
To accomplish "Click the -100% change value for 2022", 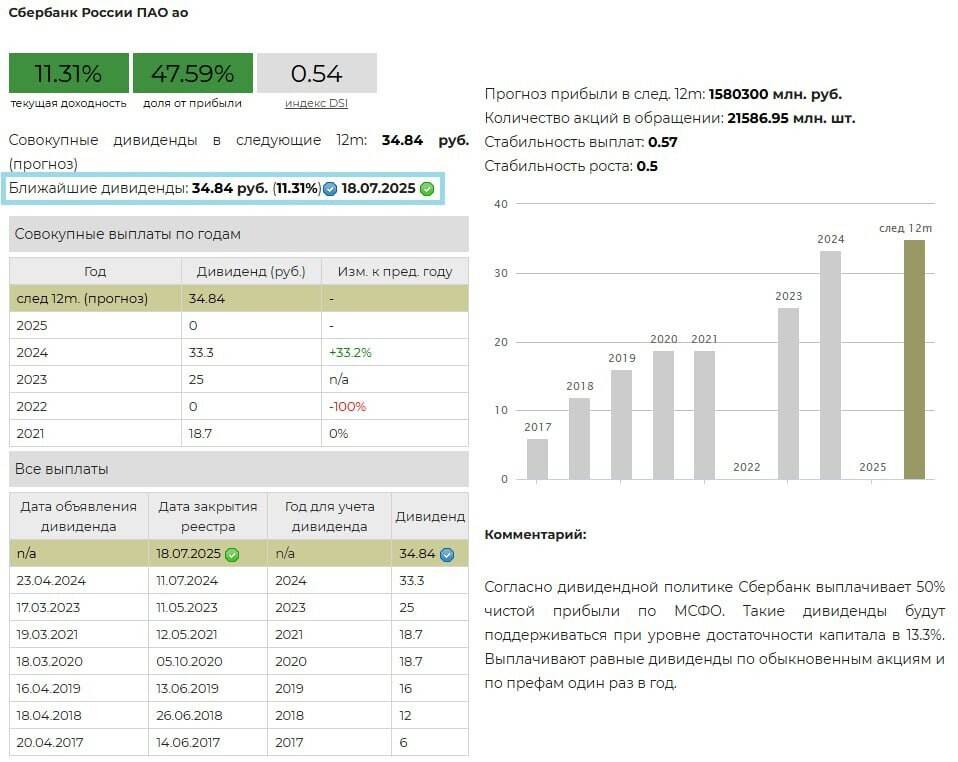I will (347, 407).
